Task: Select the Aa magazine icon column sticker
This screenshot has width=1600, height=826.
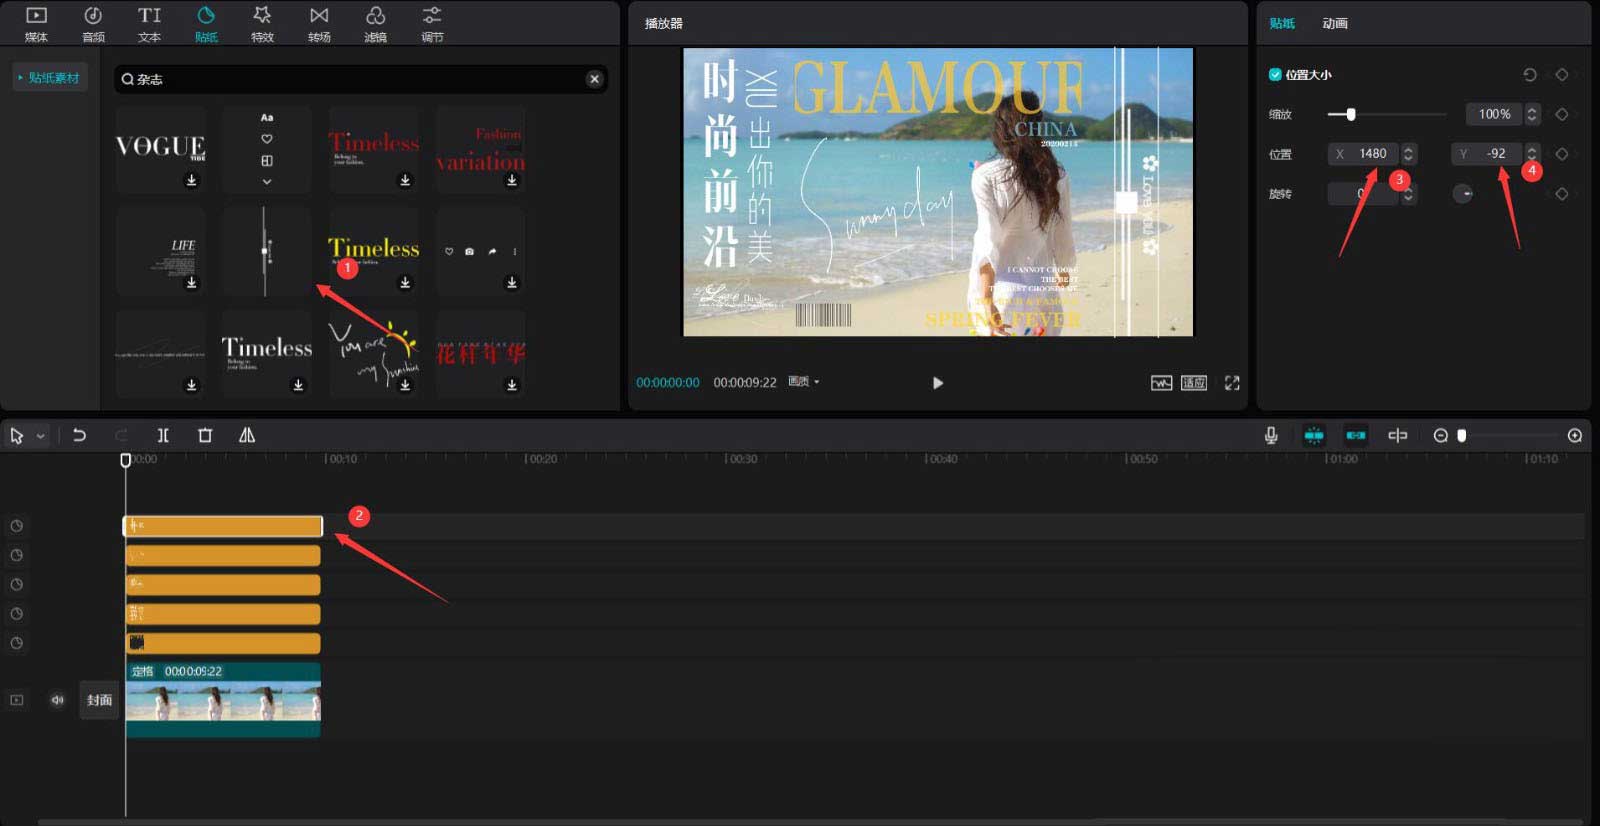Action: click(266, 149)
